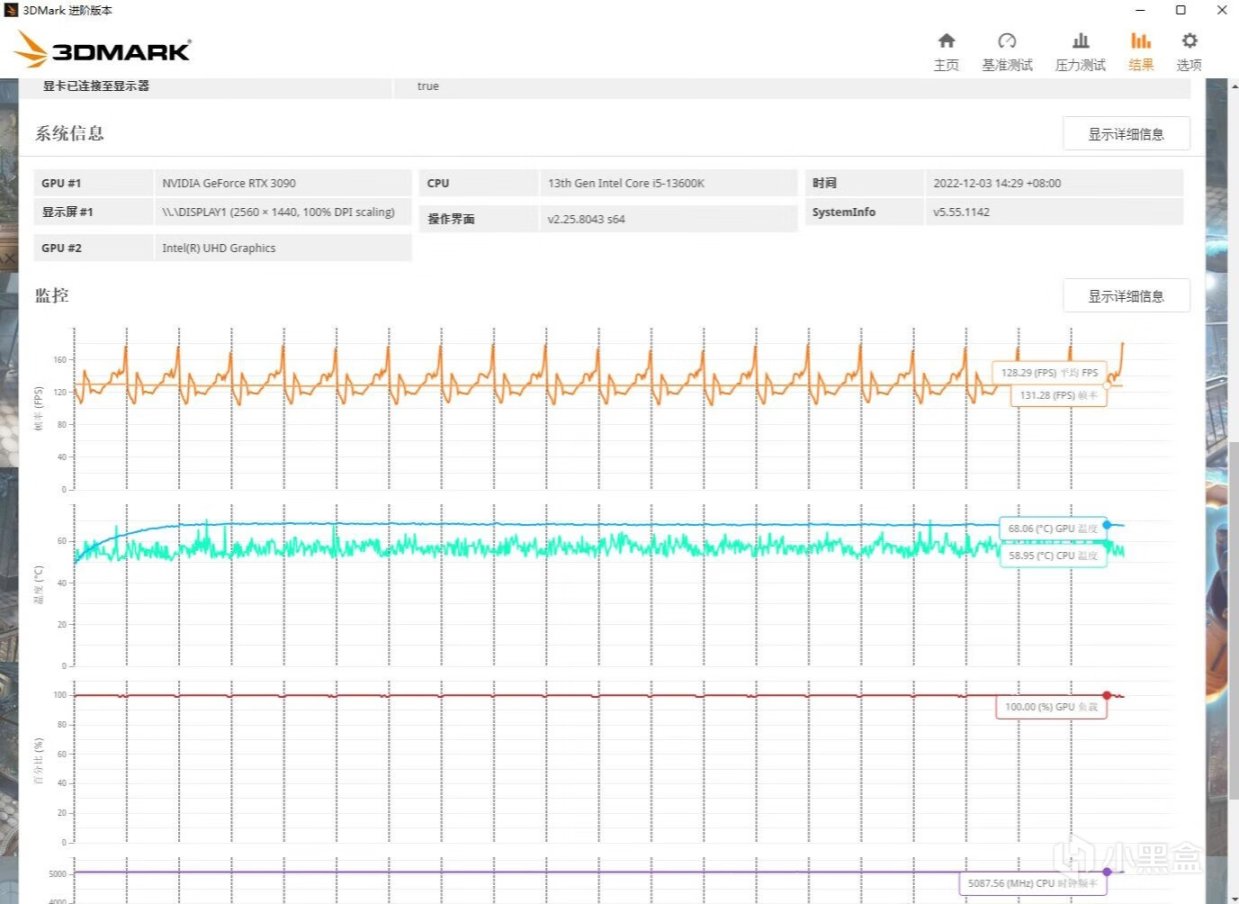Open the 选项 options gear icon
The image size is (1239, 904).
pyautogui.click(x=1189, y=41)
